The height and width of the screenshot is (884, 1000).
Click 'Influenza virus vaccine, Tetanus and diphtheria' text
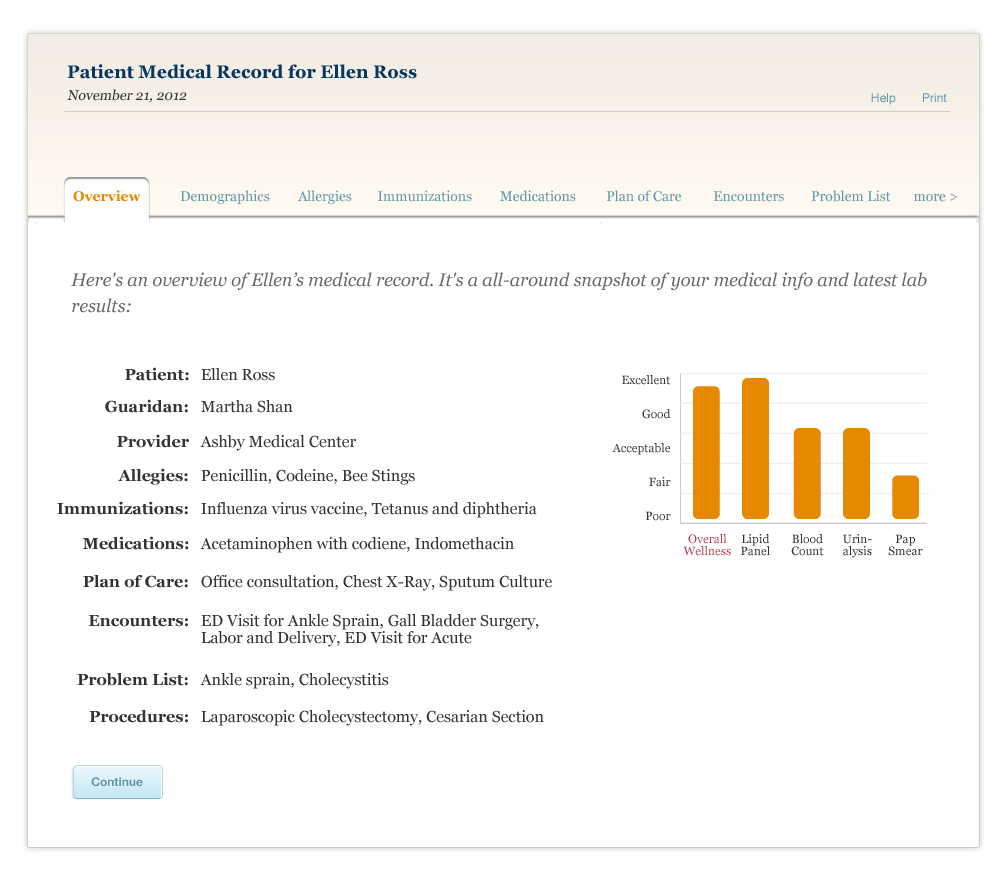pyautogui.click(x=369, y=509)
